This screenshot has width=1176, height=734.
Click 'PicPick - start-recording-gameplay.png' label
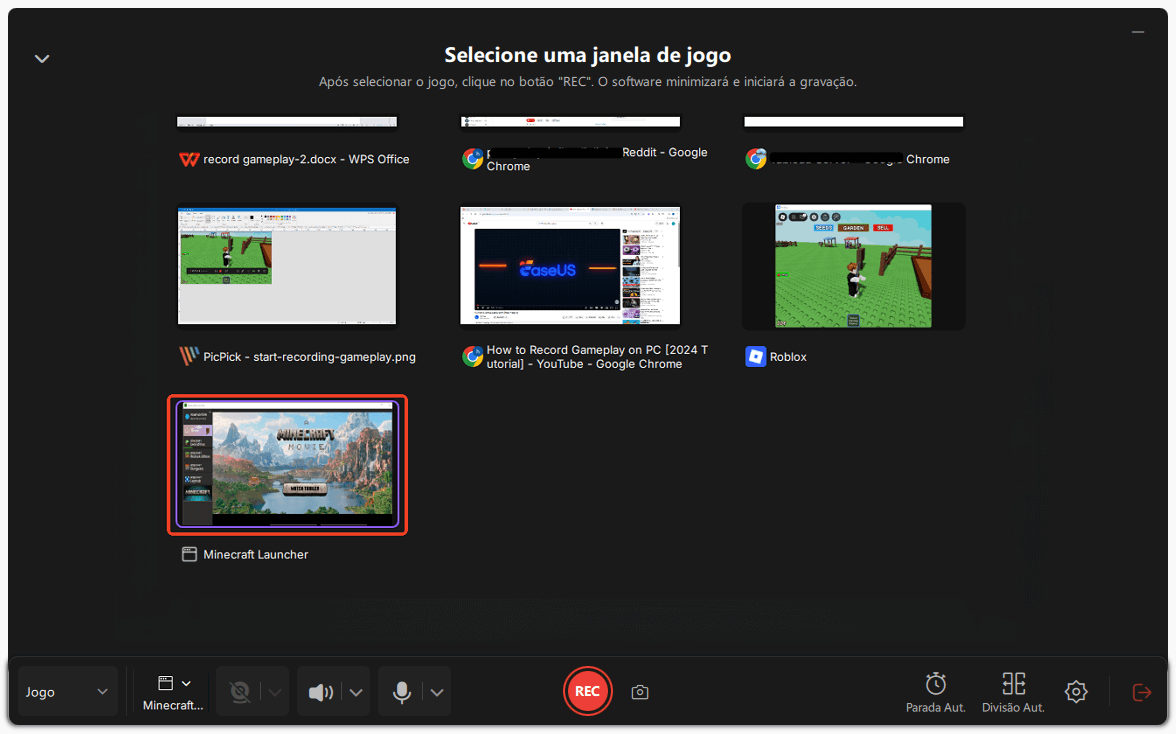(309, 357)
